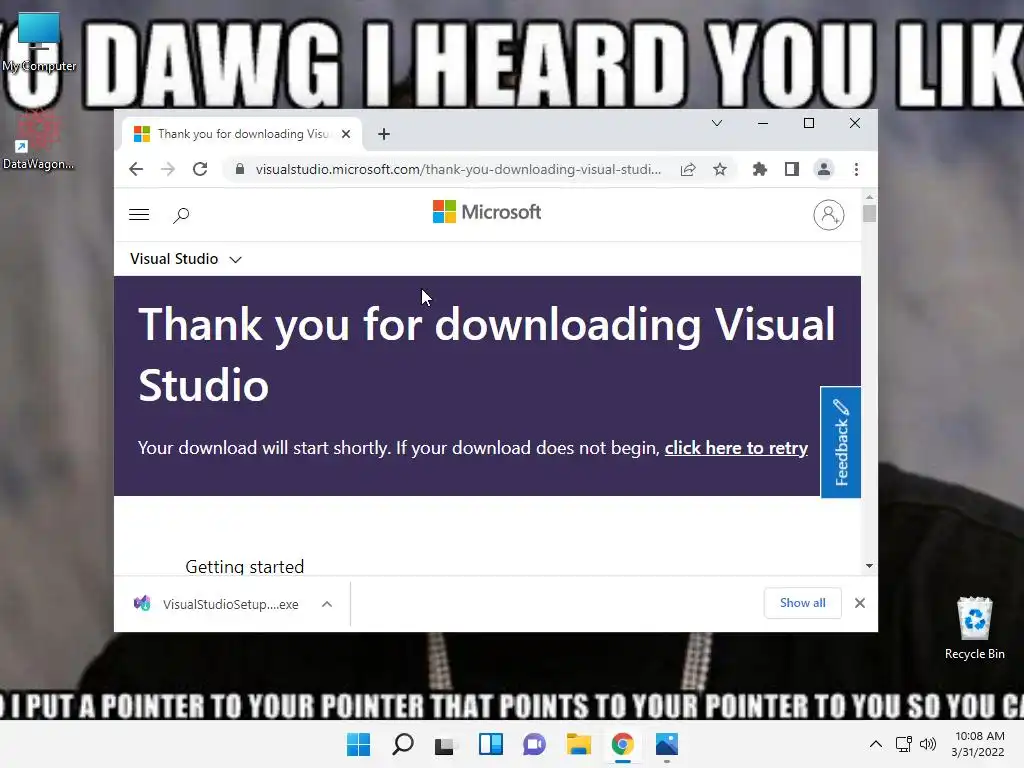Image resolution: width=1024 pixels, height=768 pixels.
Task: Click the address bar URL
Action: [x=458, y=170]
